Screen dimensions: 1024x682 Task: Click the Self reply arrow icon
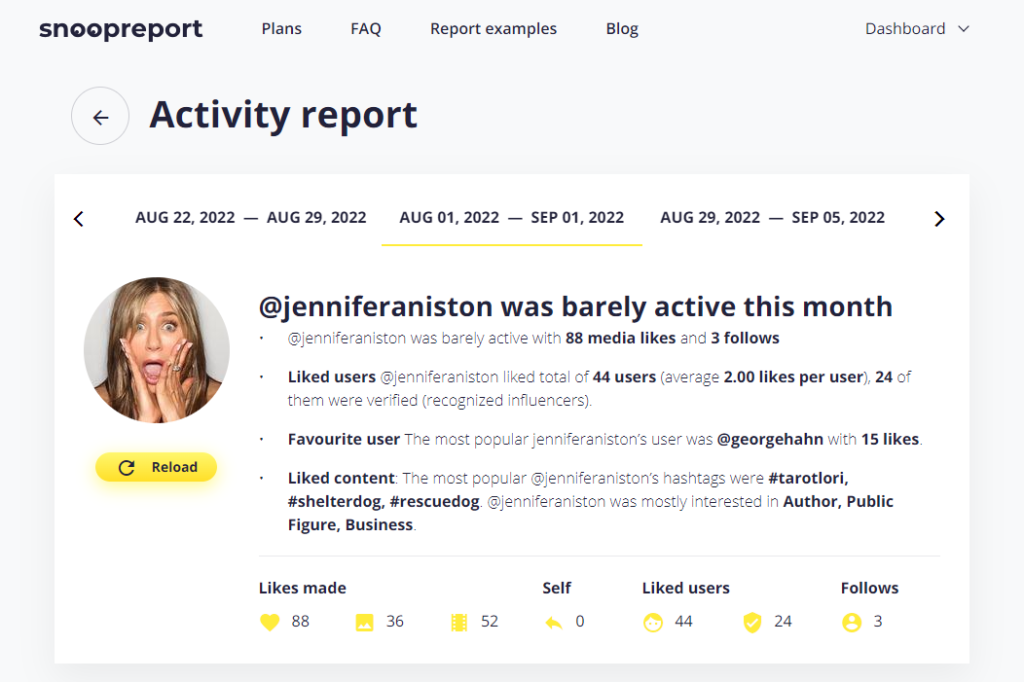click(554, 623)
